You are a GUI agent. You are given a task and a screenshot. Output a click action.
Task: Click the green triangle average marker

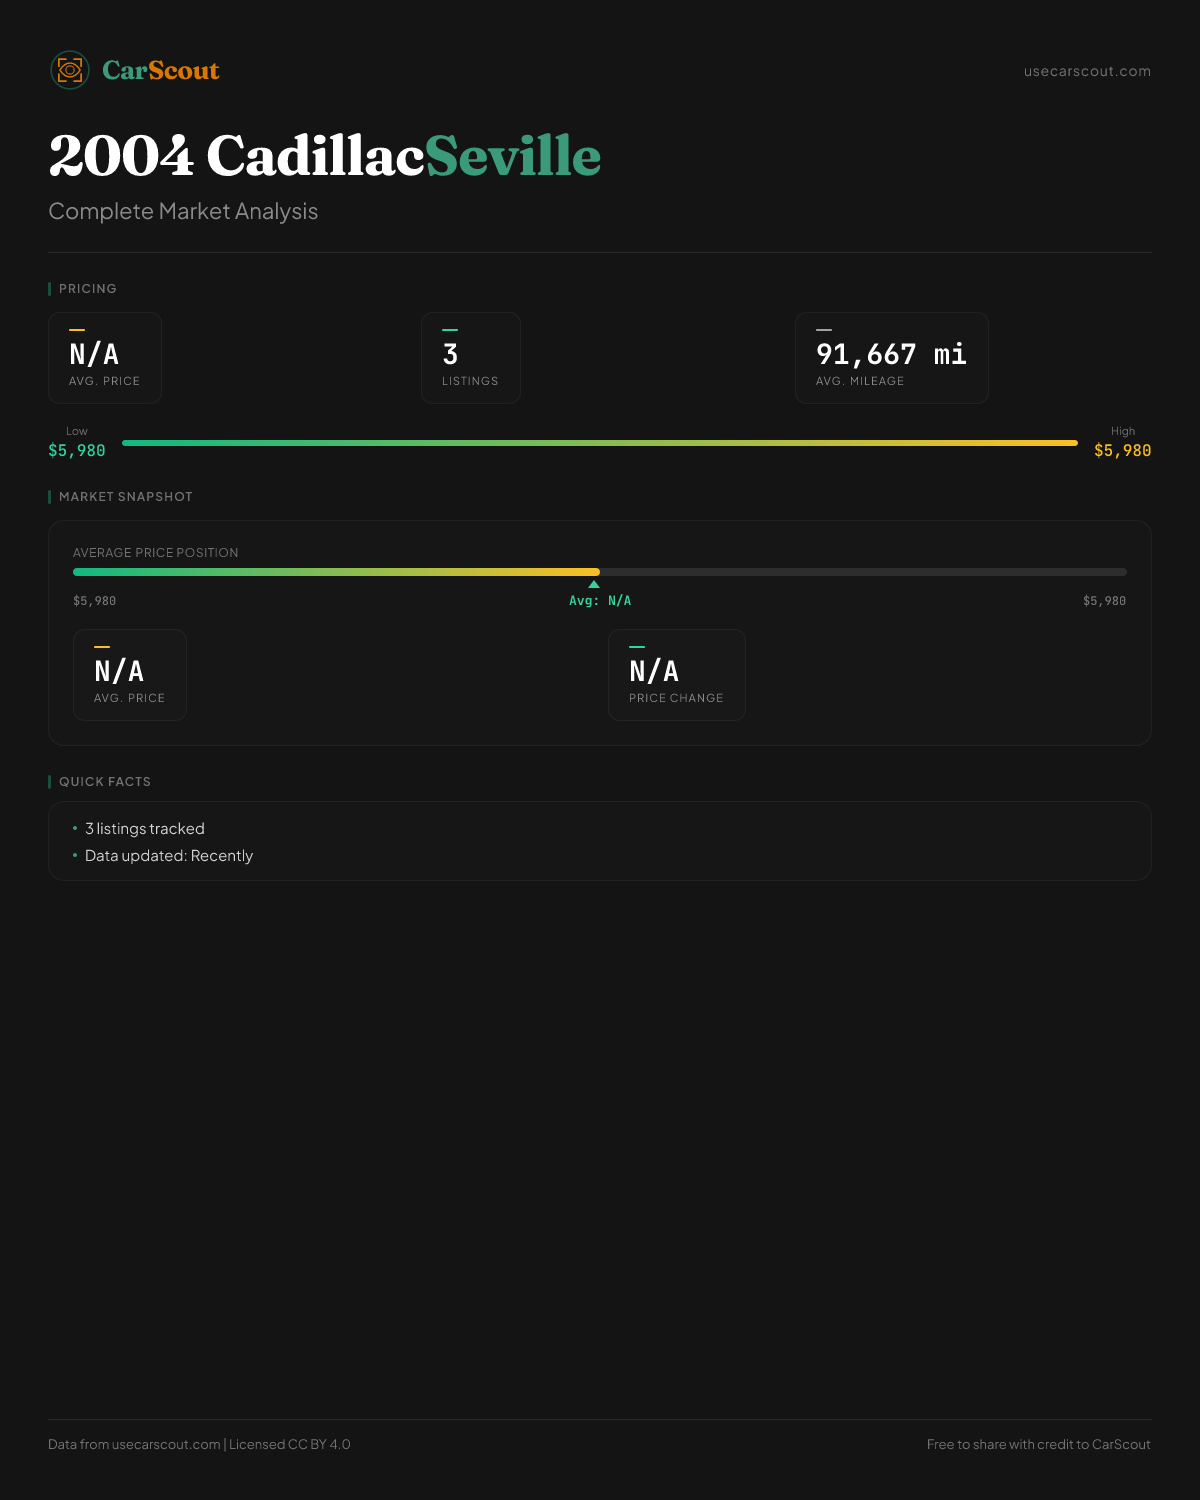(594, 584)
